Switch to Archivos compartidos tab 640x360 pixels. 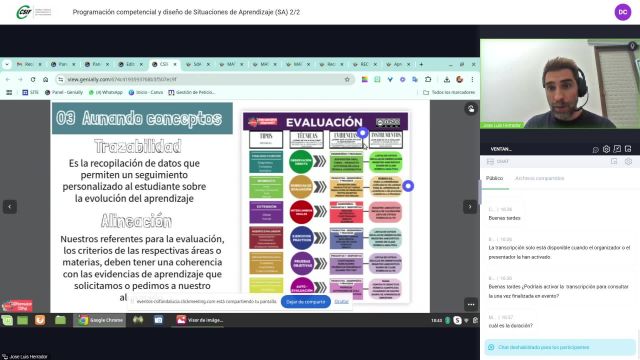(539, 178)
